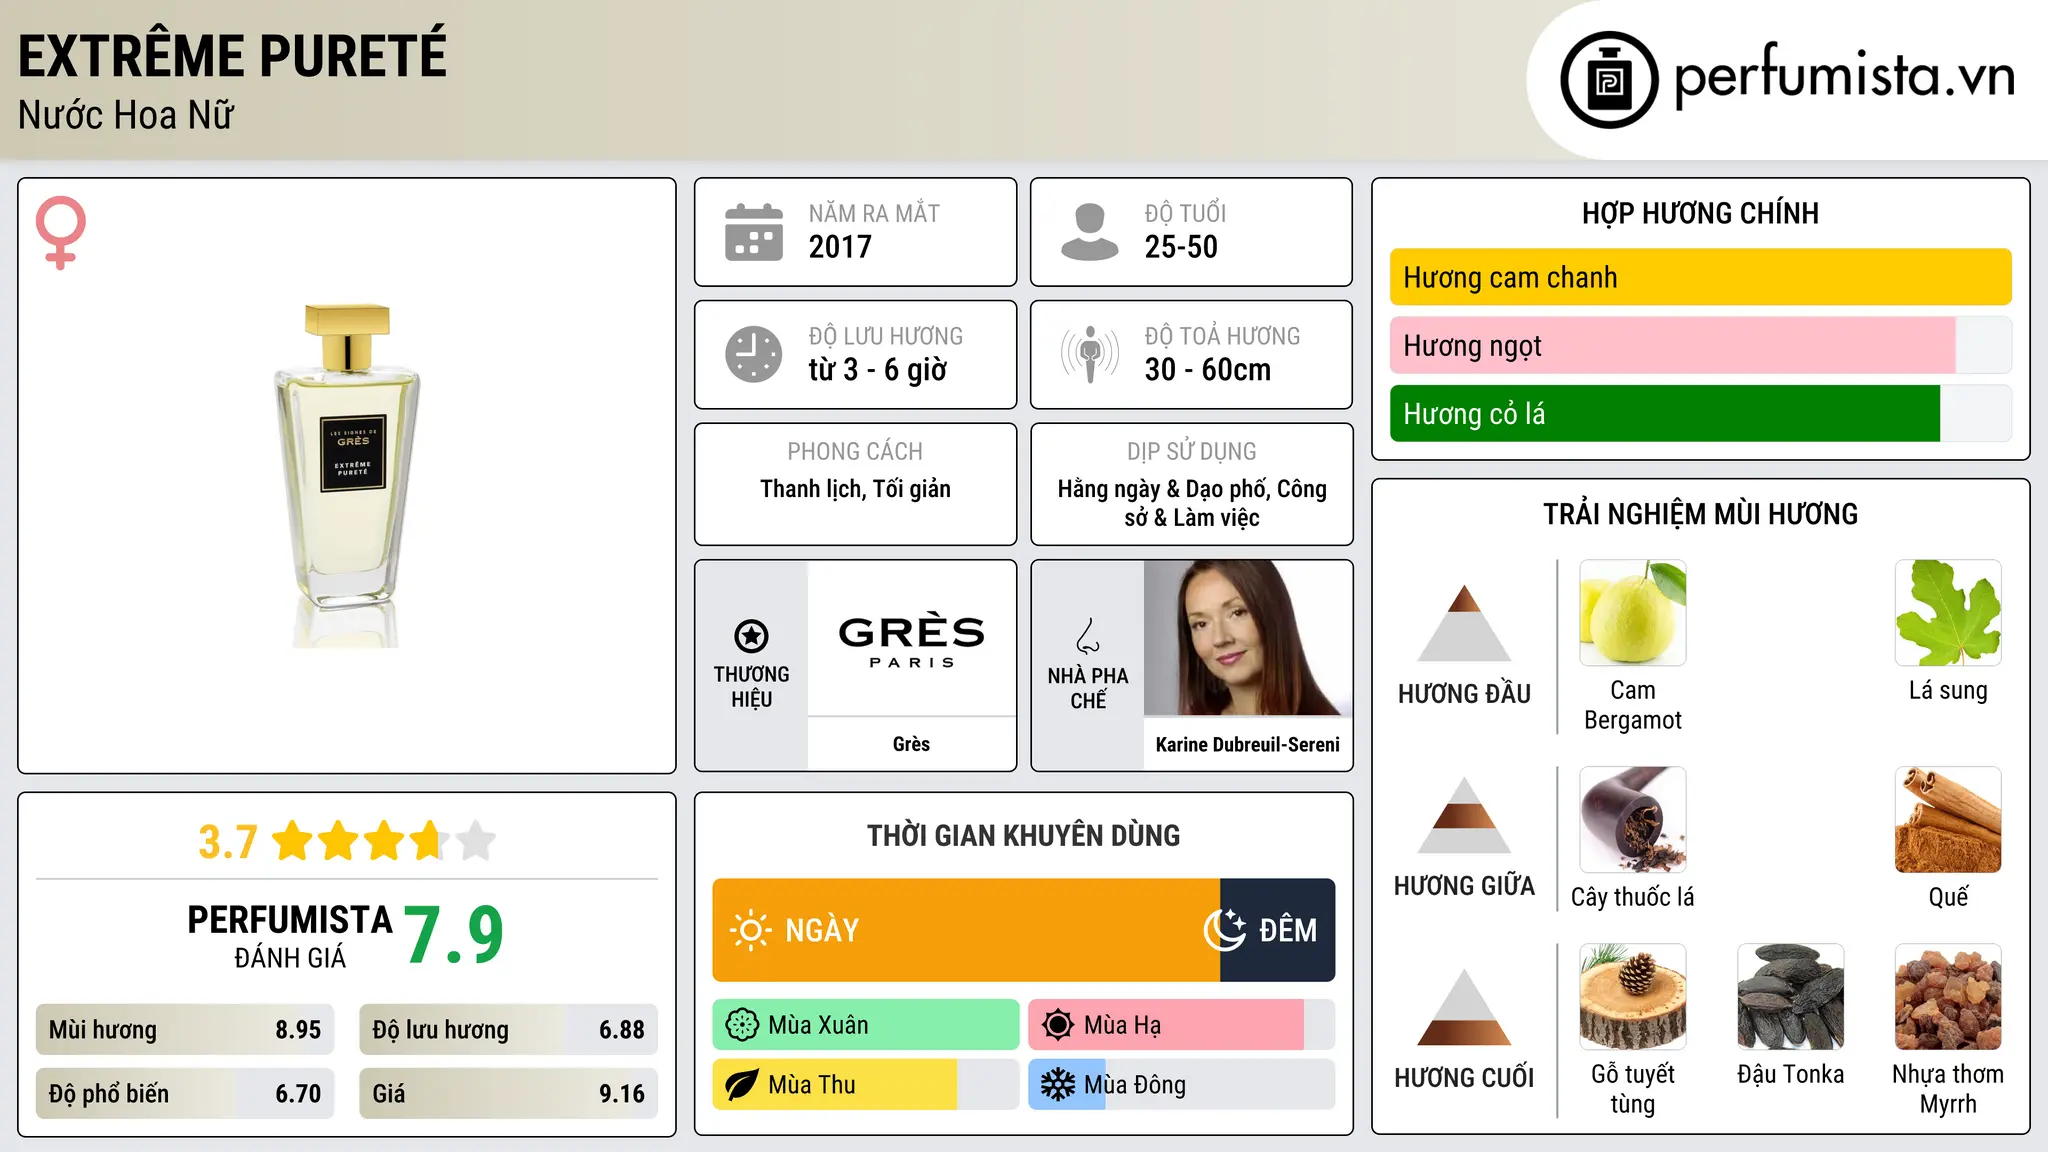Viewport: 2048px width, 1152px height.
Task: Click the perfumista.vn site name
Action: [1844, 76]
